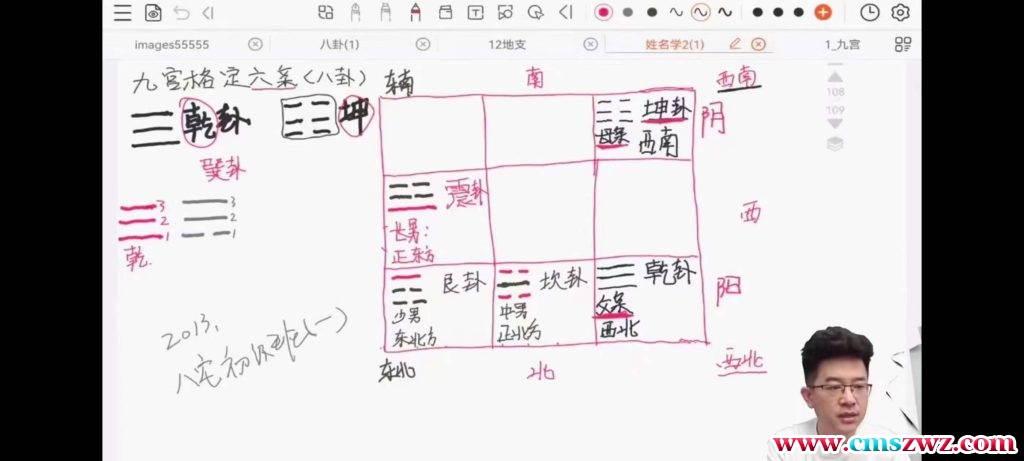Select the text box tool
Image resolution: width=1024 pixels, height=461 pixels.
click(476, 13)
